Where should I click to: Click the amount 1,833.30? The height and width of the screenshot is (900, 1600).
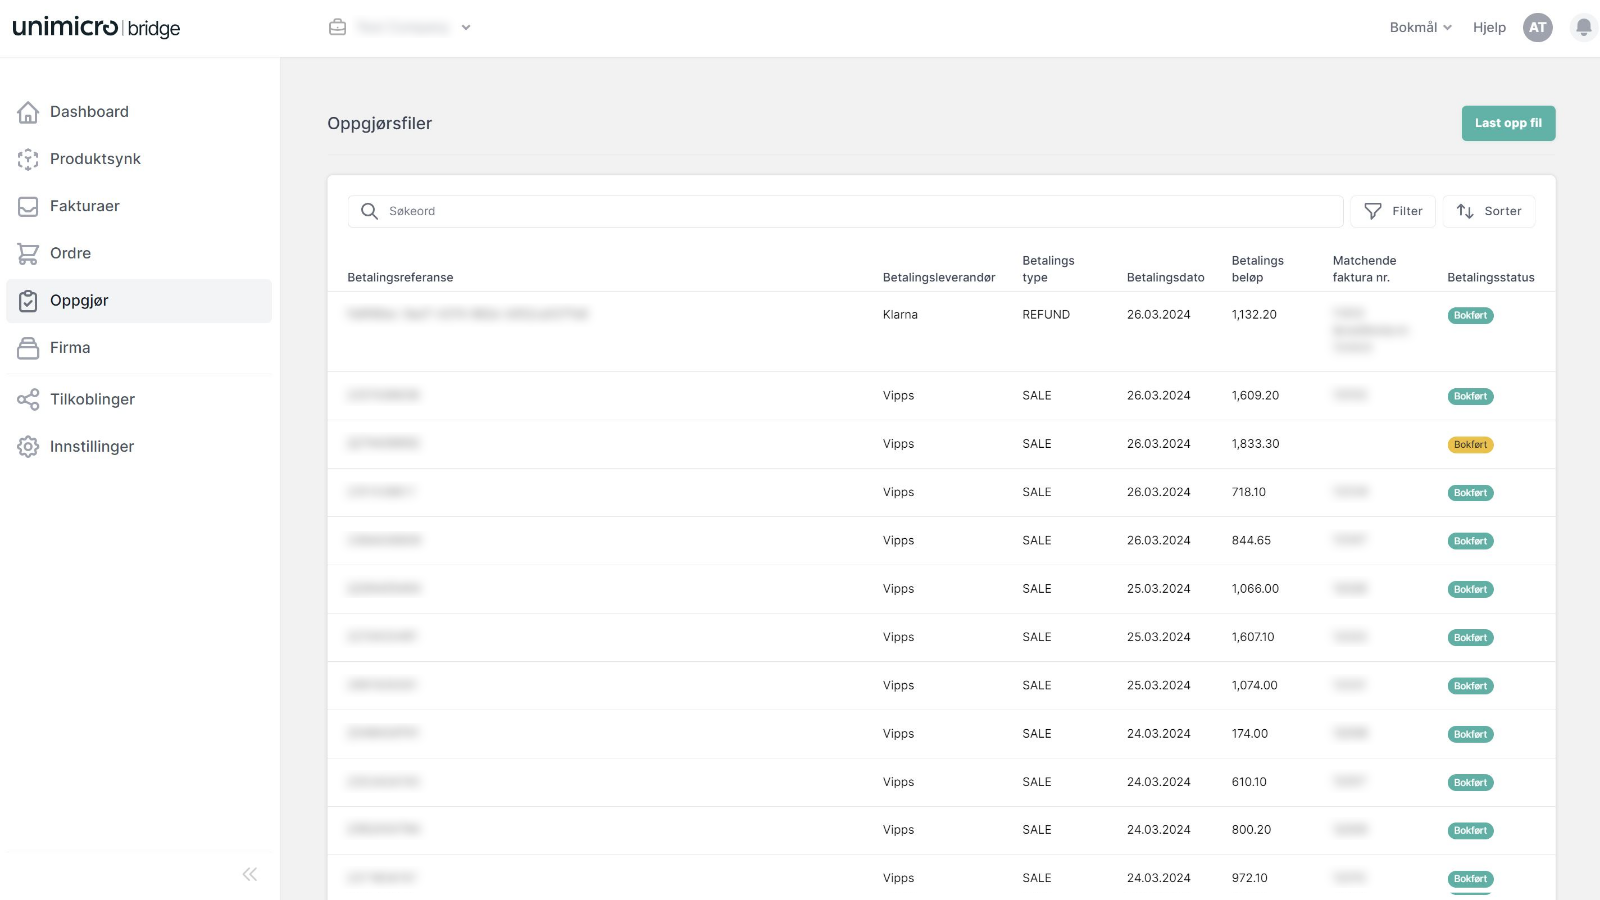(1255, 444)
